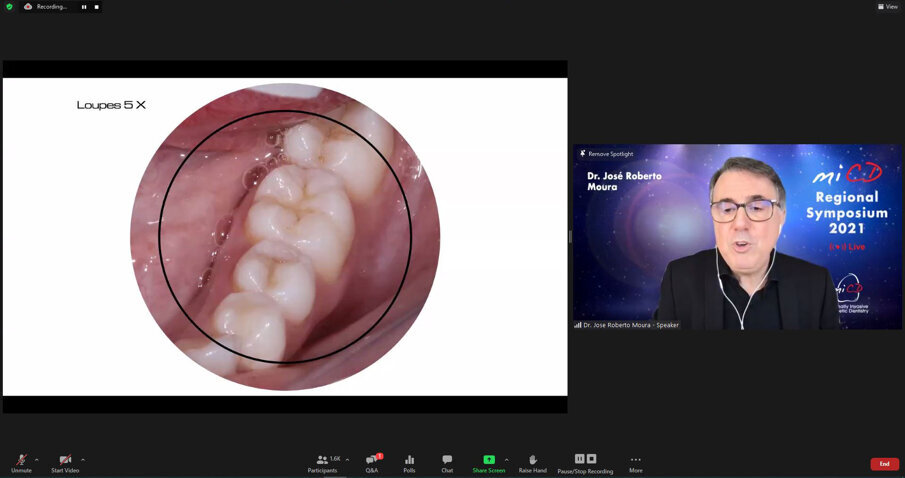905x478 pixels.
Task: Click Pause/Stop Recording in the toolbar
Action: pyautogui.click(x=585, y=463)
